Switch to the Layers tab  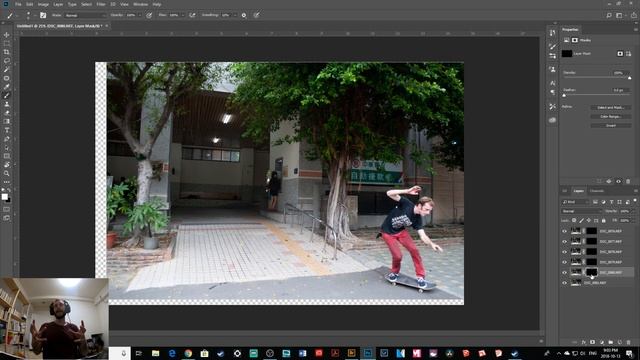point(578,191)
